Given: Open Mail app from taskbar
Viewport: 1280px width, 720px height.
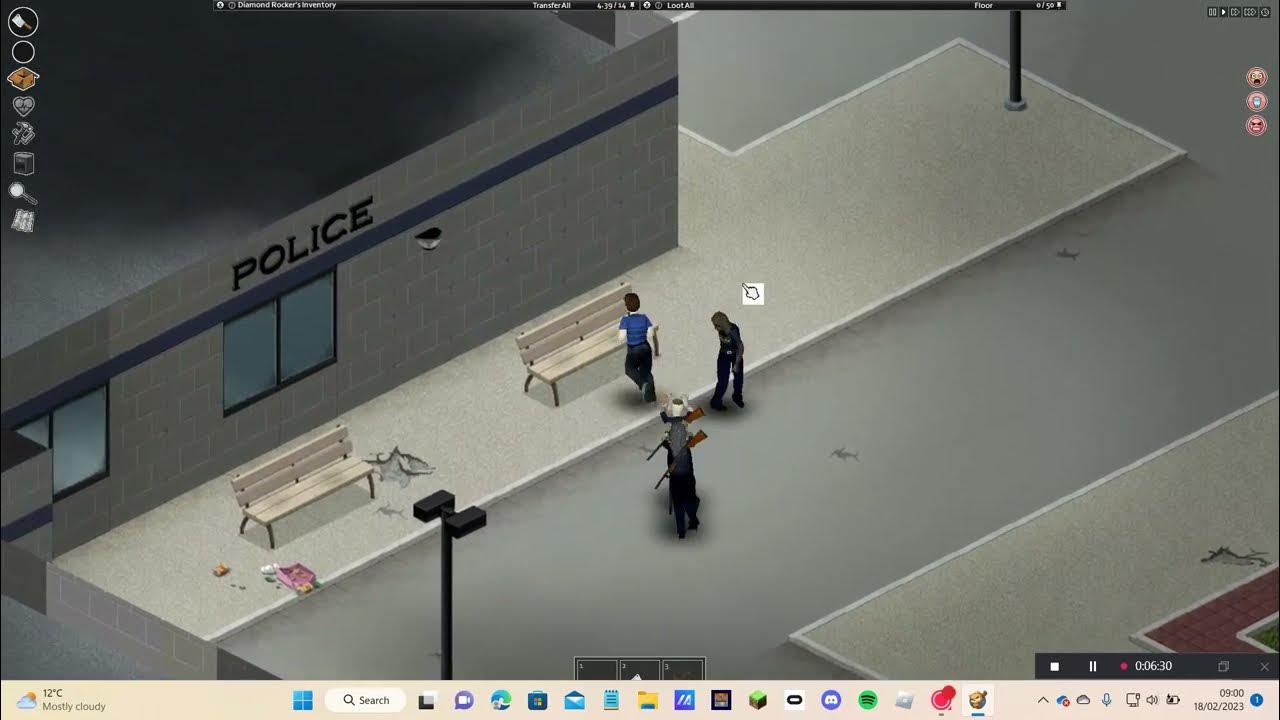Looking at the screenshot, I should [x=575, y=700].
